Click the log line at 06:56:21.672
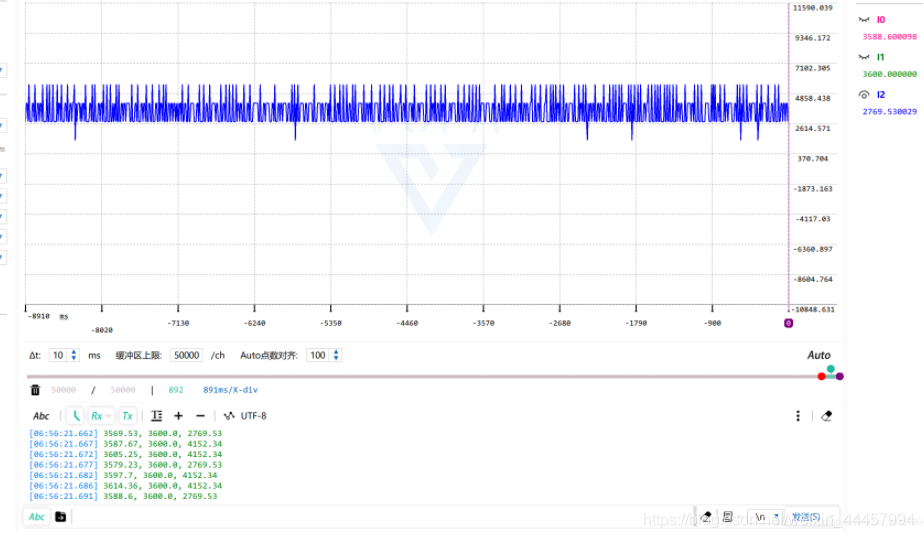Viewport: 924px width, 538px height. (x=126, y=454)
